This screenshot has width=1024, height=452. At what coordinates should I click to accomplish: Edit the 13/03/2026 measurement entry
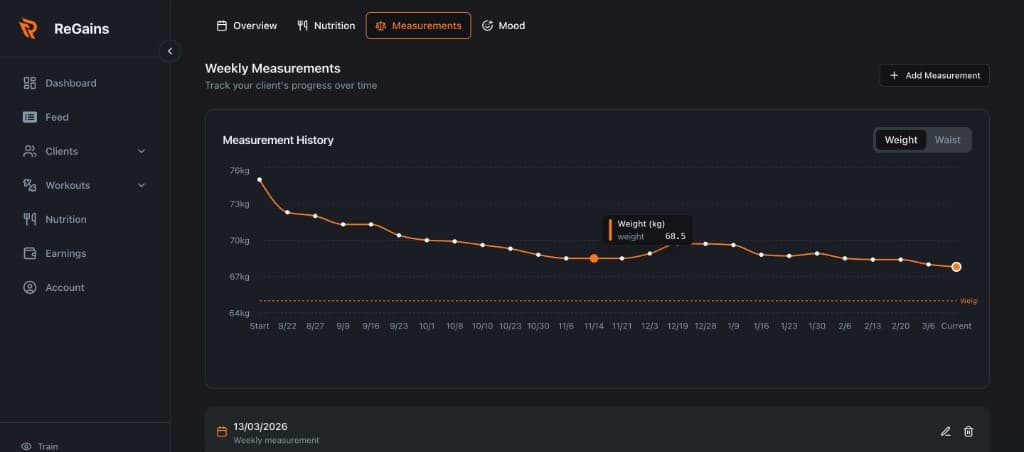pos(946,431)
